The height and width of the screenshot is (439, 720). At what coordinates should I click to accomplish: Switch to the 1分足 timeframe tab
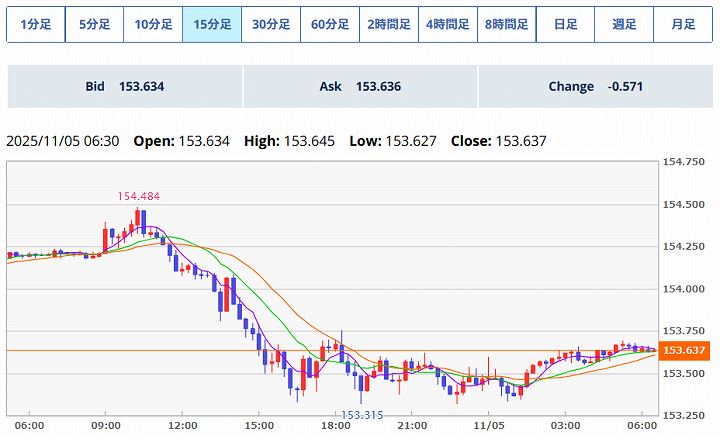point(35,25)
